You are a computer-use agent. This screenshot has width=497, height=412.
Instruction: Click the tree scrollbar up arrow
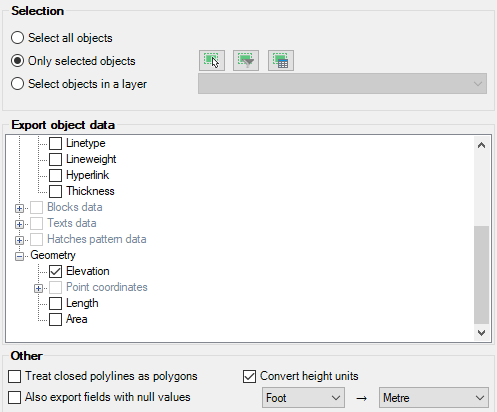pos(481,145)
